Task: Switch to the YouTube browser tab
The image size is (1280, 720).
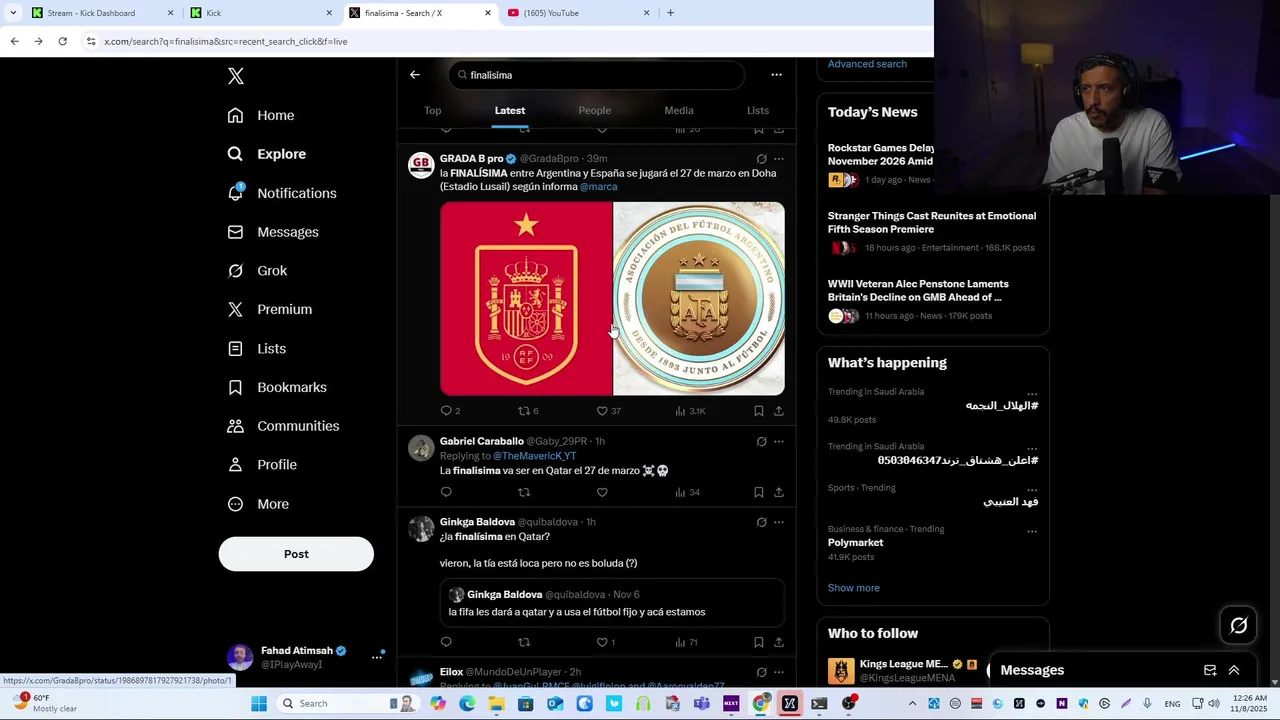Action: (x=579, y=13)
